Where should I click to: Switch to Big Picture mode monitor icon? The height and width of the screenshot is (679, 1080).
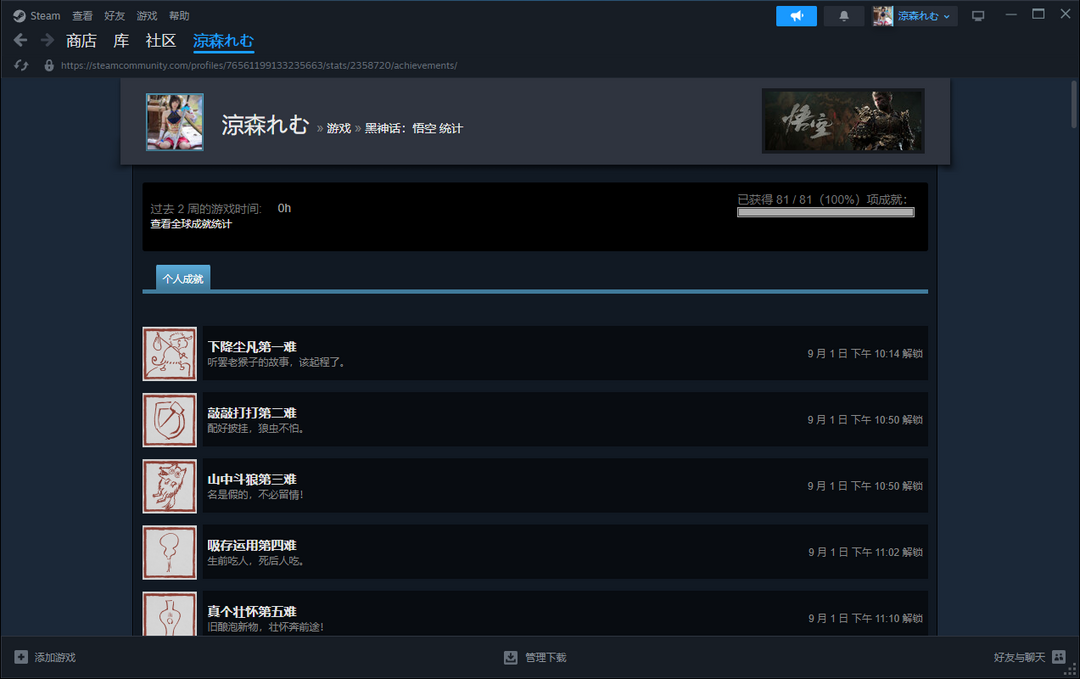click(978, 16)
